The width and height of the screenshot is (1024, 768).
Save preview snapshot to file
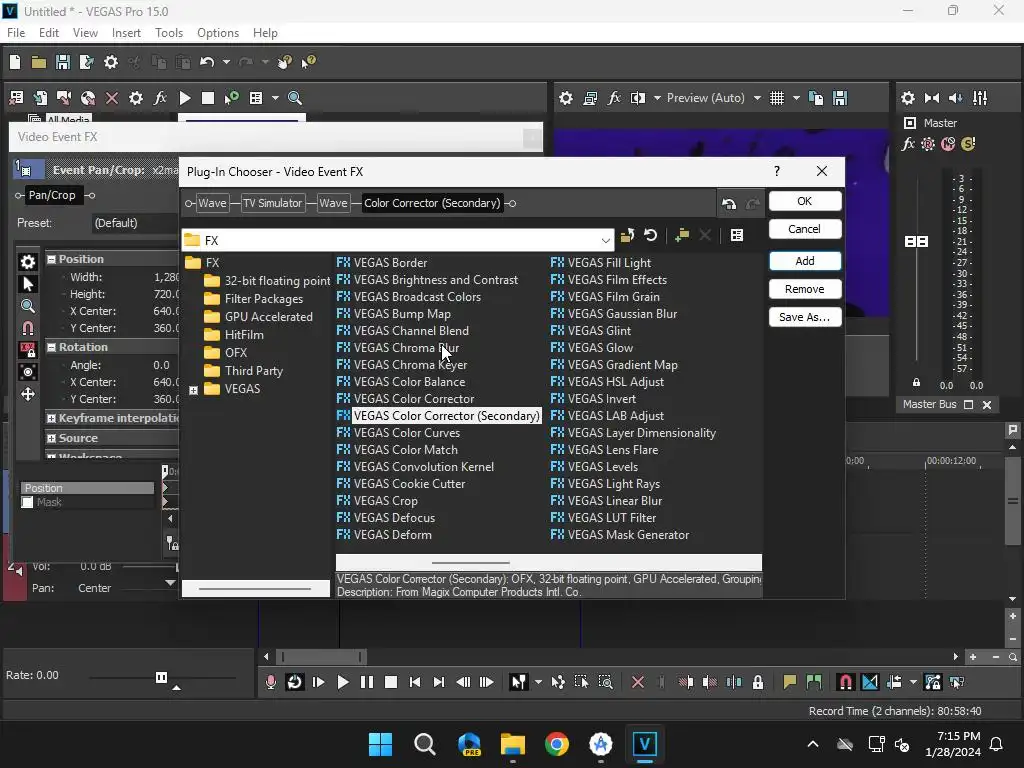(x=840, y=98)
